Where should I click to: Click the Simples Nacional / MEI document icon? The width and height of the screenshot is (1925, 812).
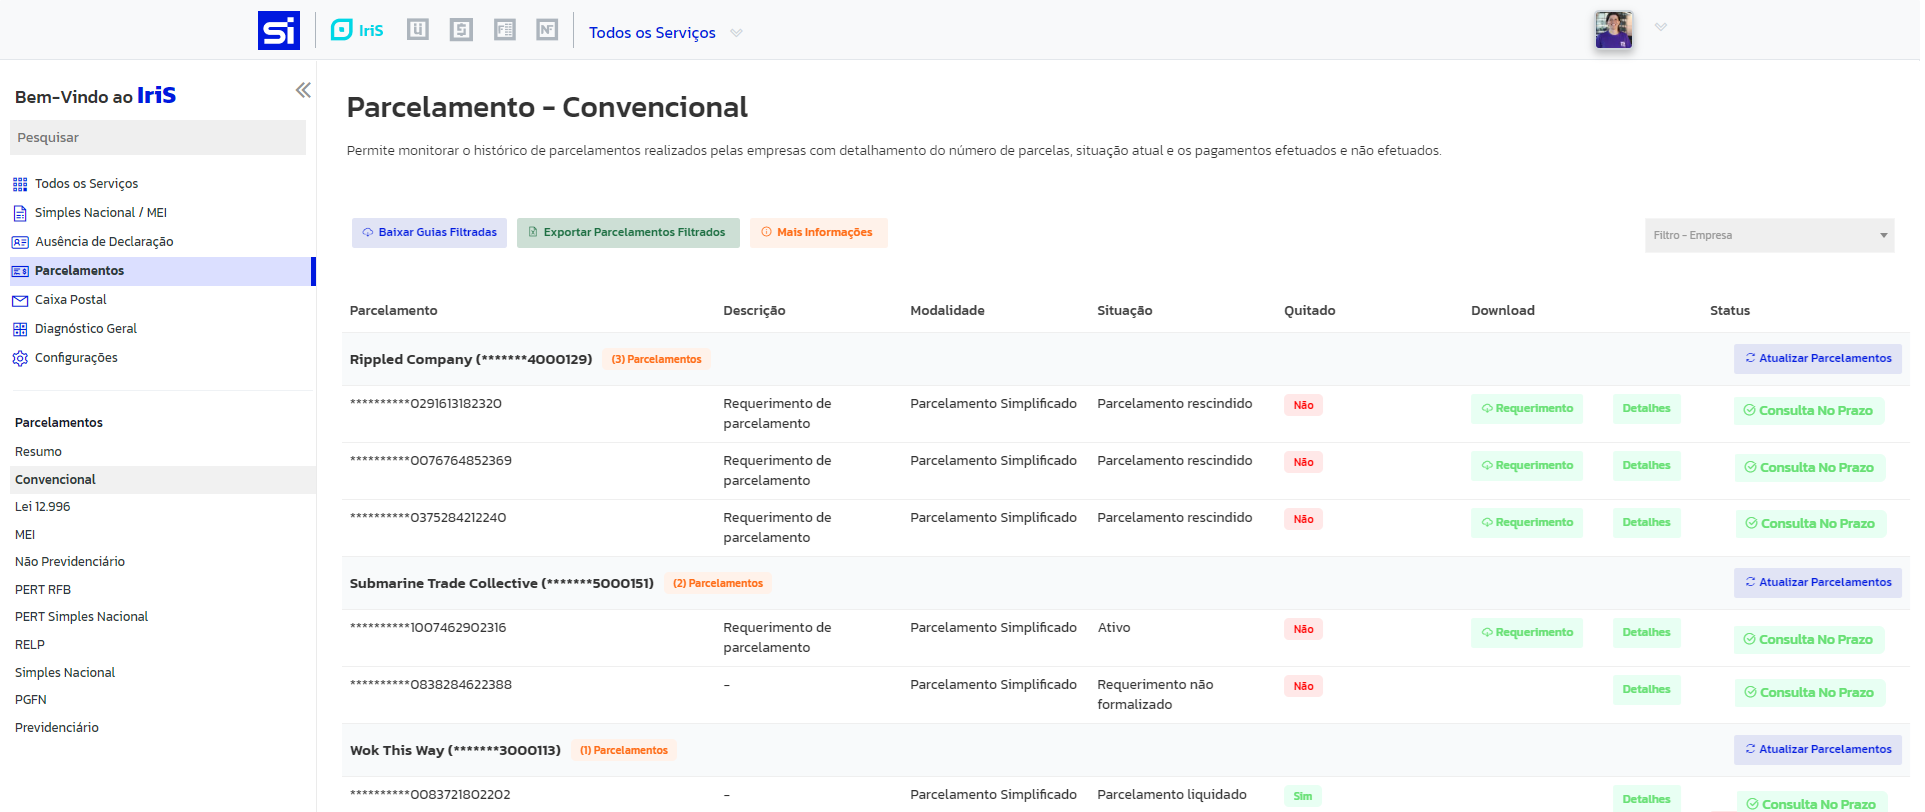point(20,213)
